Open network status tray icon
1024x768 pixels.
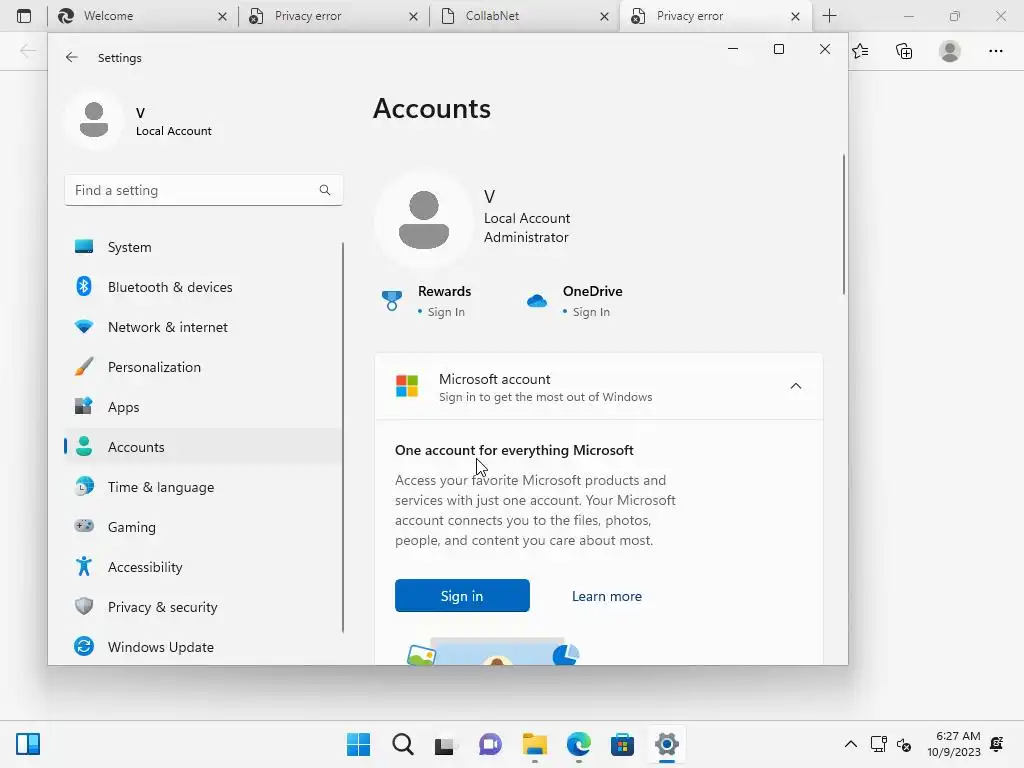pos(878,744)
